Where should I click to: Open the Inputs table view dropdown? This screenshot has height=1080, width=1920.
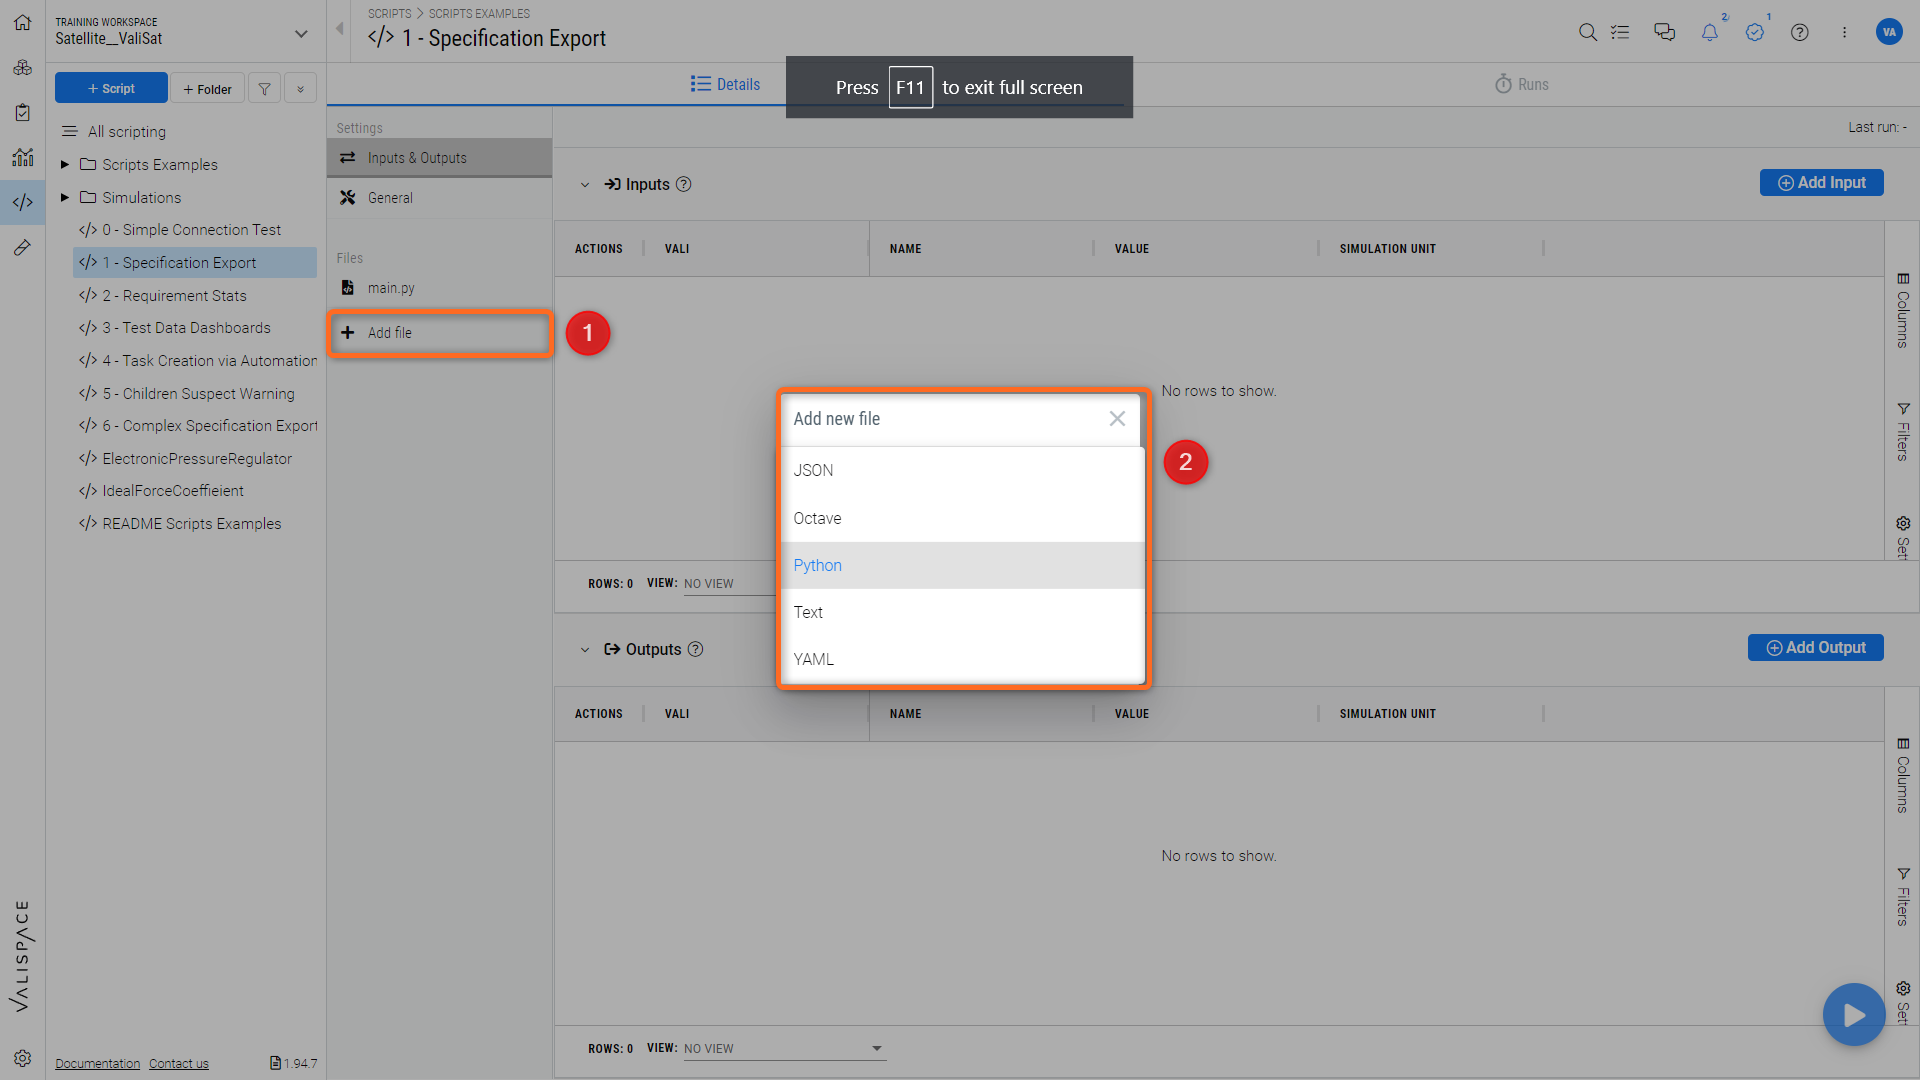(x=730, y=584)
